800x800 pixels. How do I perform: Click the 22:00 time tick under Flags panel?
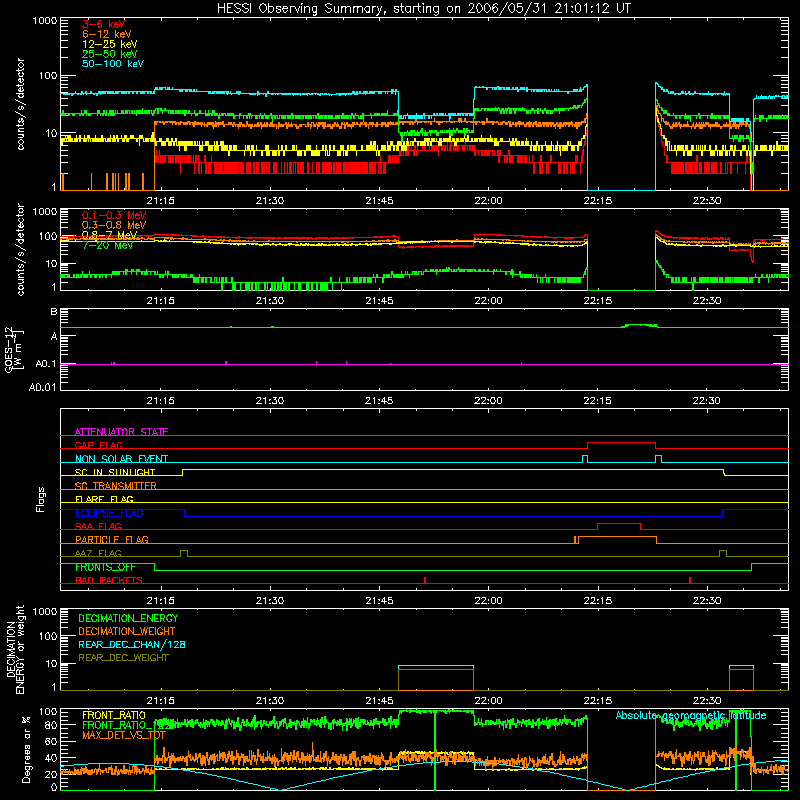[488, 601]
